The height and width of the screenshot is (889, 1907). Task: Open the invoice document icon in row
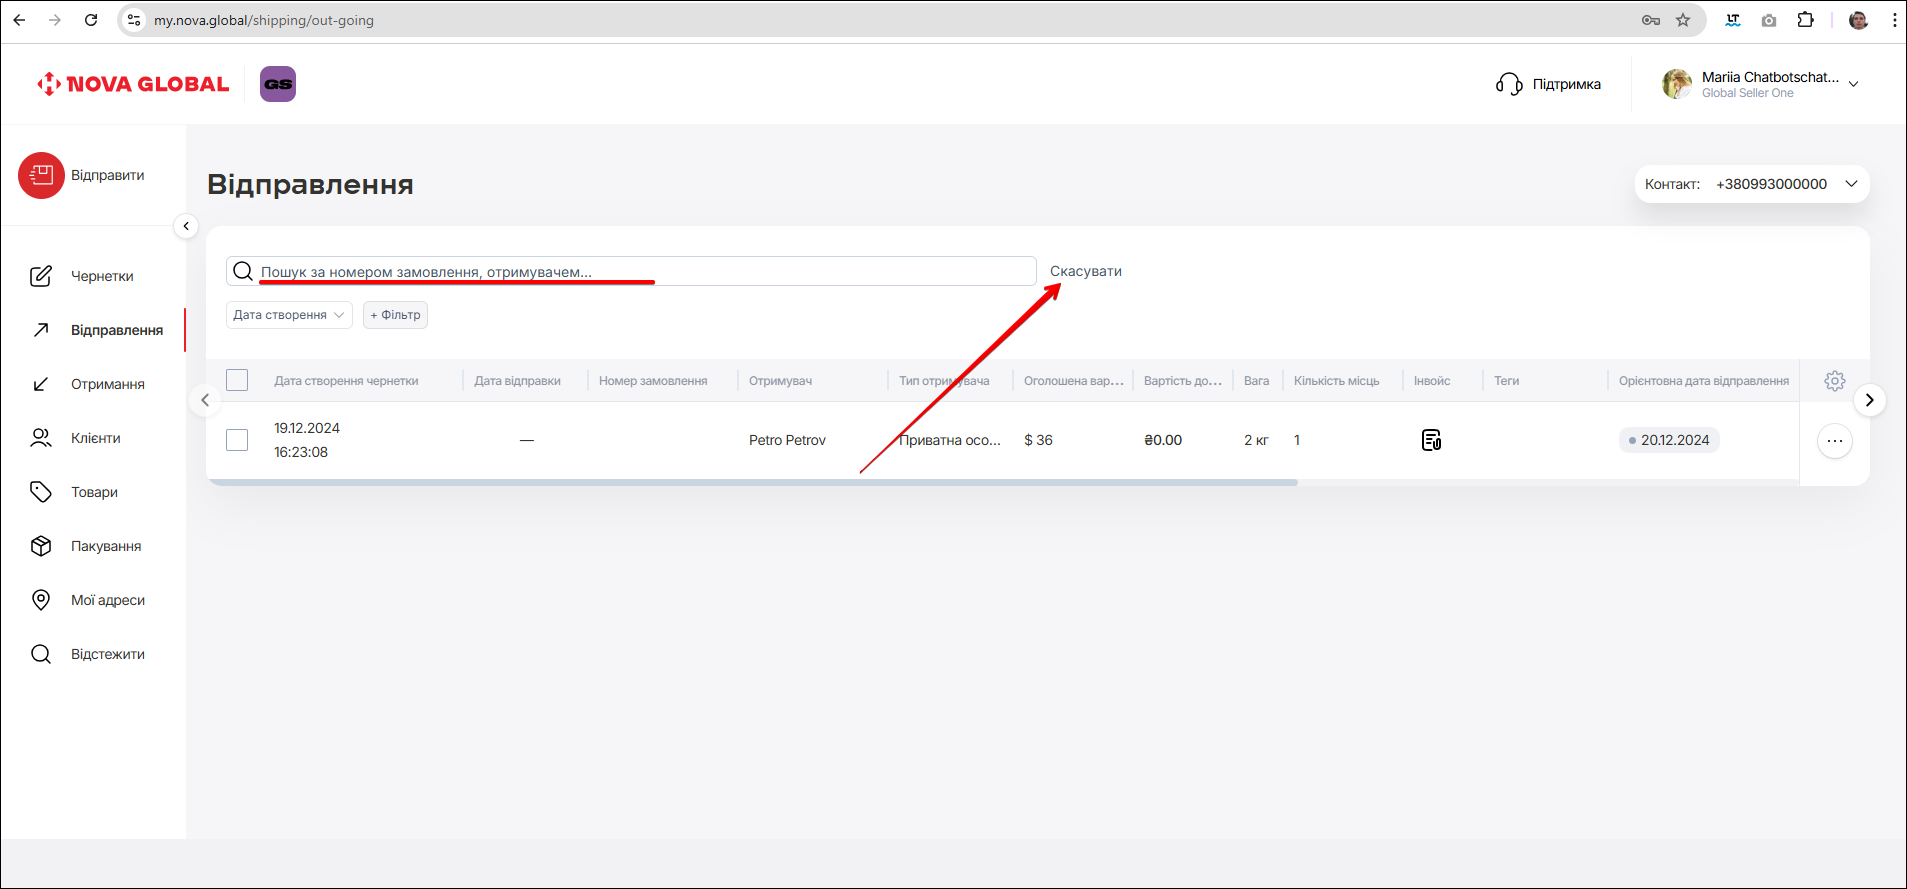pyautogui.click(x=1431, y=440)
